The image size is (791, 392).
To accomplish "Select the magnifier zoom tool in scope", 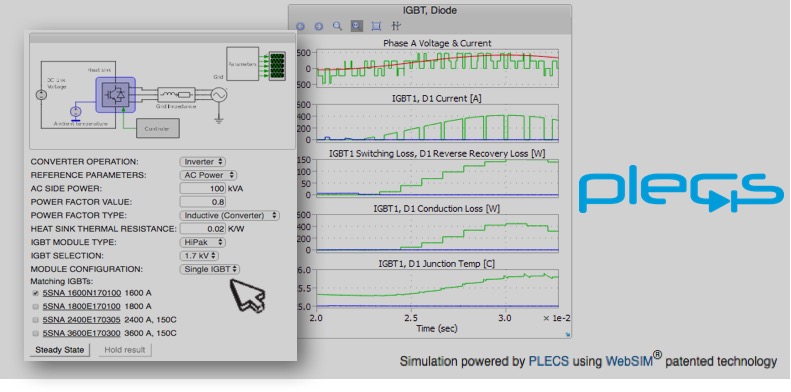I will (x=337, y=26).
